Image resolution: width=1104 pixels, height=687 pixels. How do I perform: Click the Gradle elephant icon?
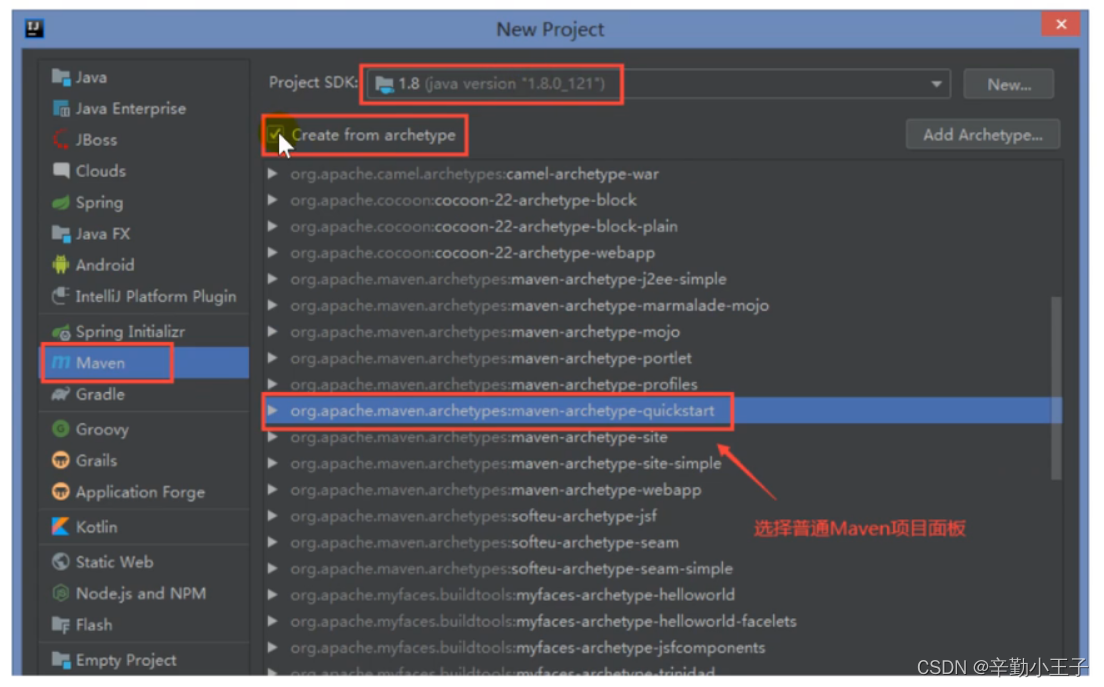pyautogui.click(x=61, y=394)
